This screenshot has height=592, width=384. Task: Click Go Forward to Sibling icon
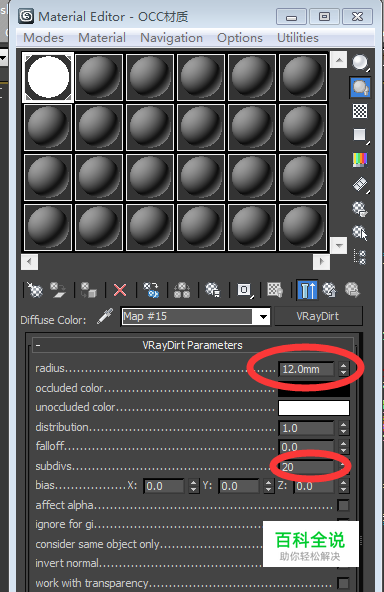(352, 290)
